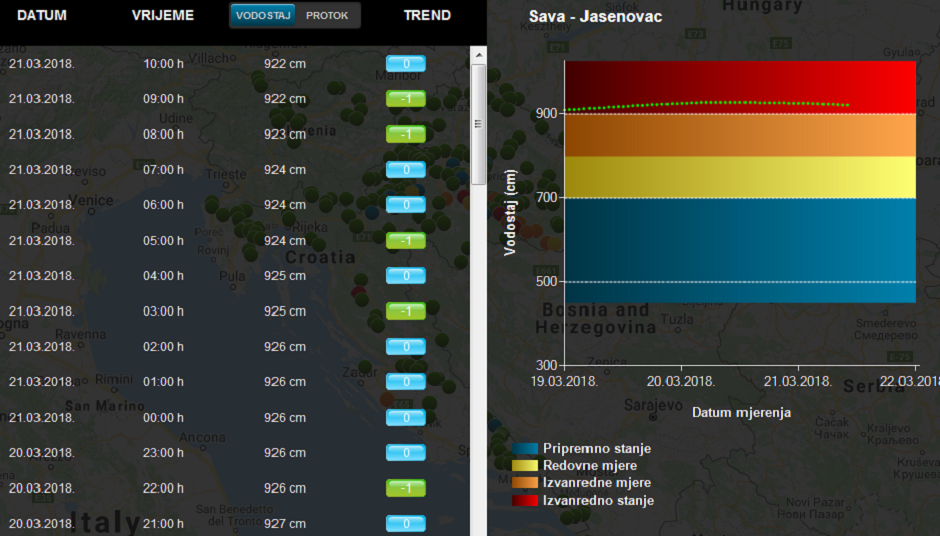Click the green -1 badge at 09:00 h
940x536 pixels.
[x=406, y=99]
